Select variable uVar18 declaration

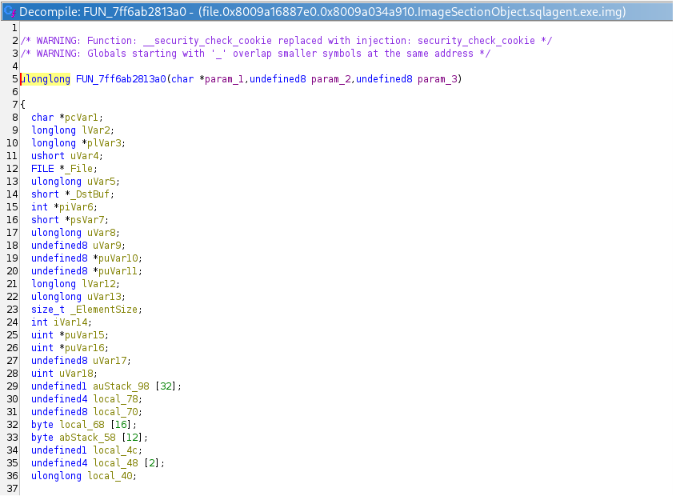(x=76, y=373)
